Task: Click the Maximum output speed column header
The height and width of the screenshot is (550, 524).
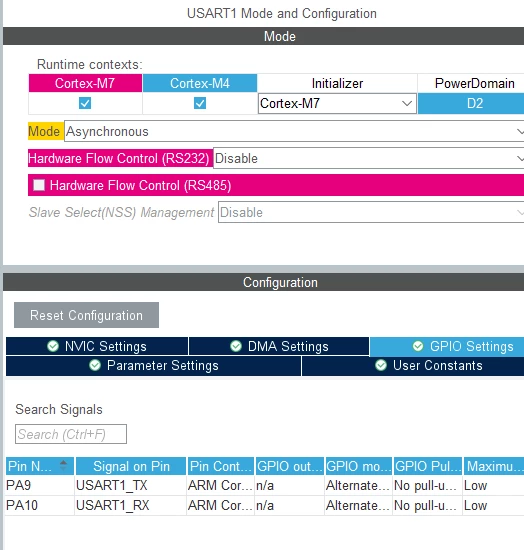Action: [x=494, y=466]
